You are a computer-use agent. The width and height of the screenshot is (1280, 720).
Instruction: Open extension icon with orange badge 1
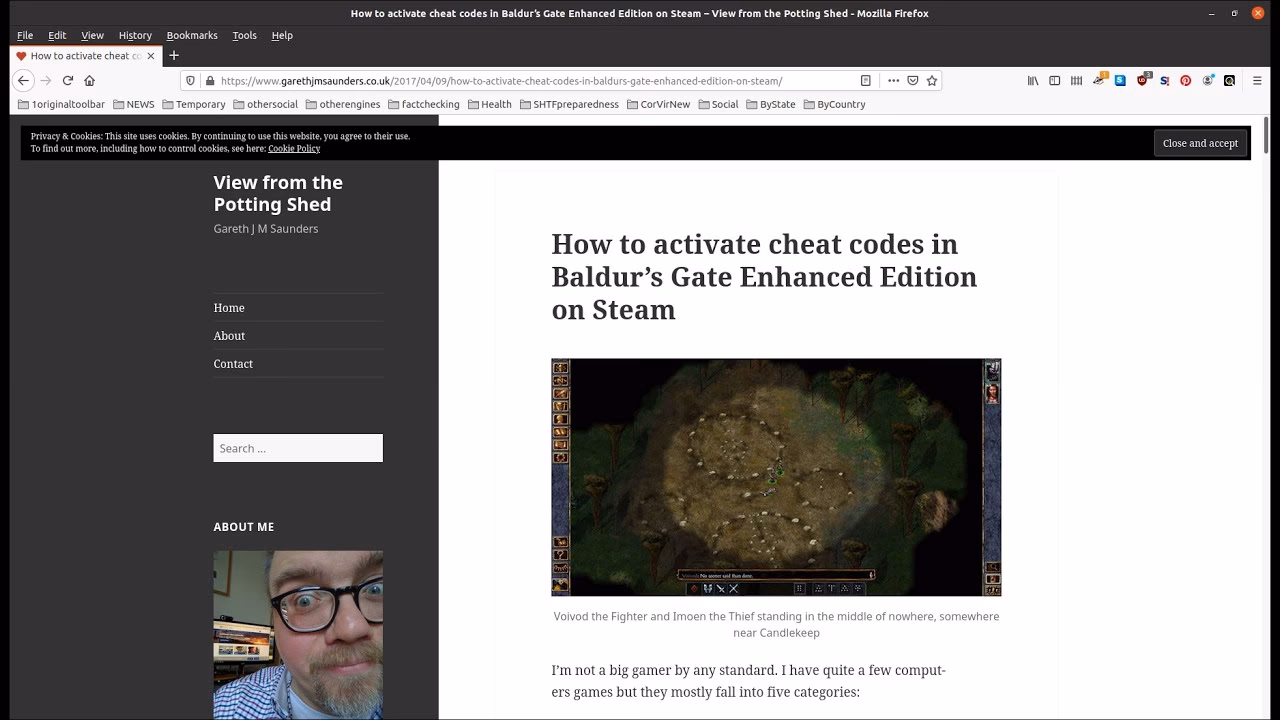(x=1099, y=79)
